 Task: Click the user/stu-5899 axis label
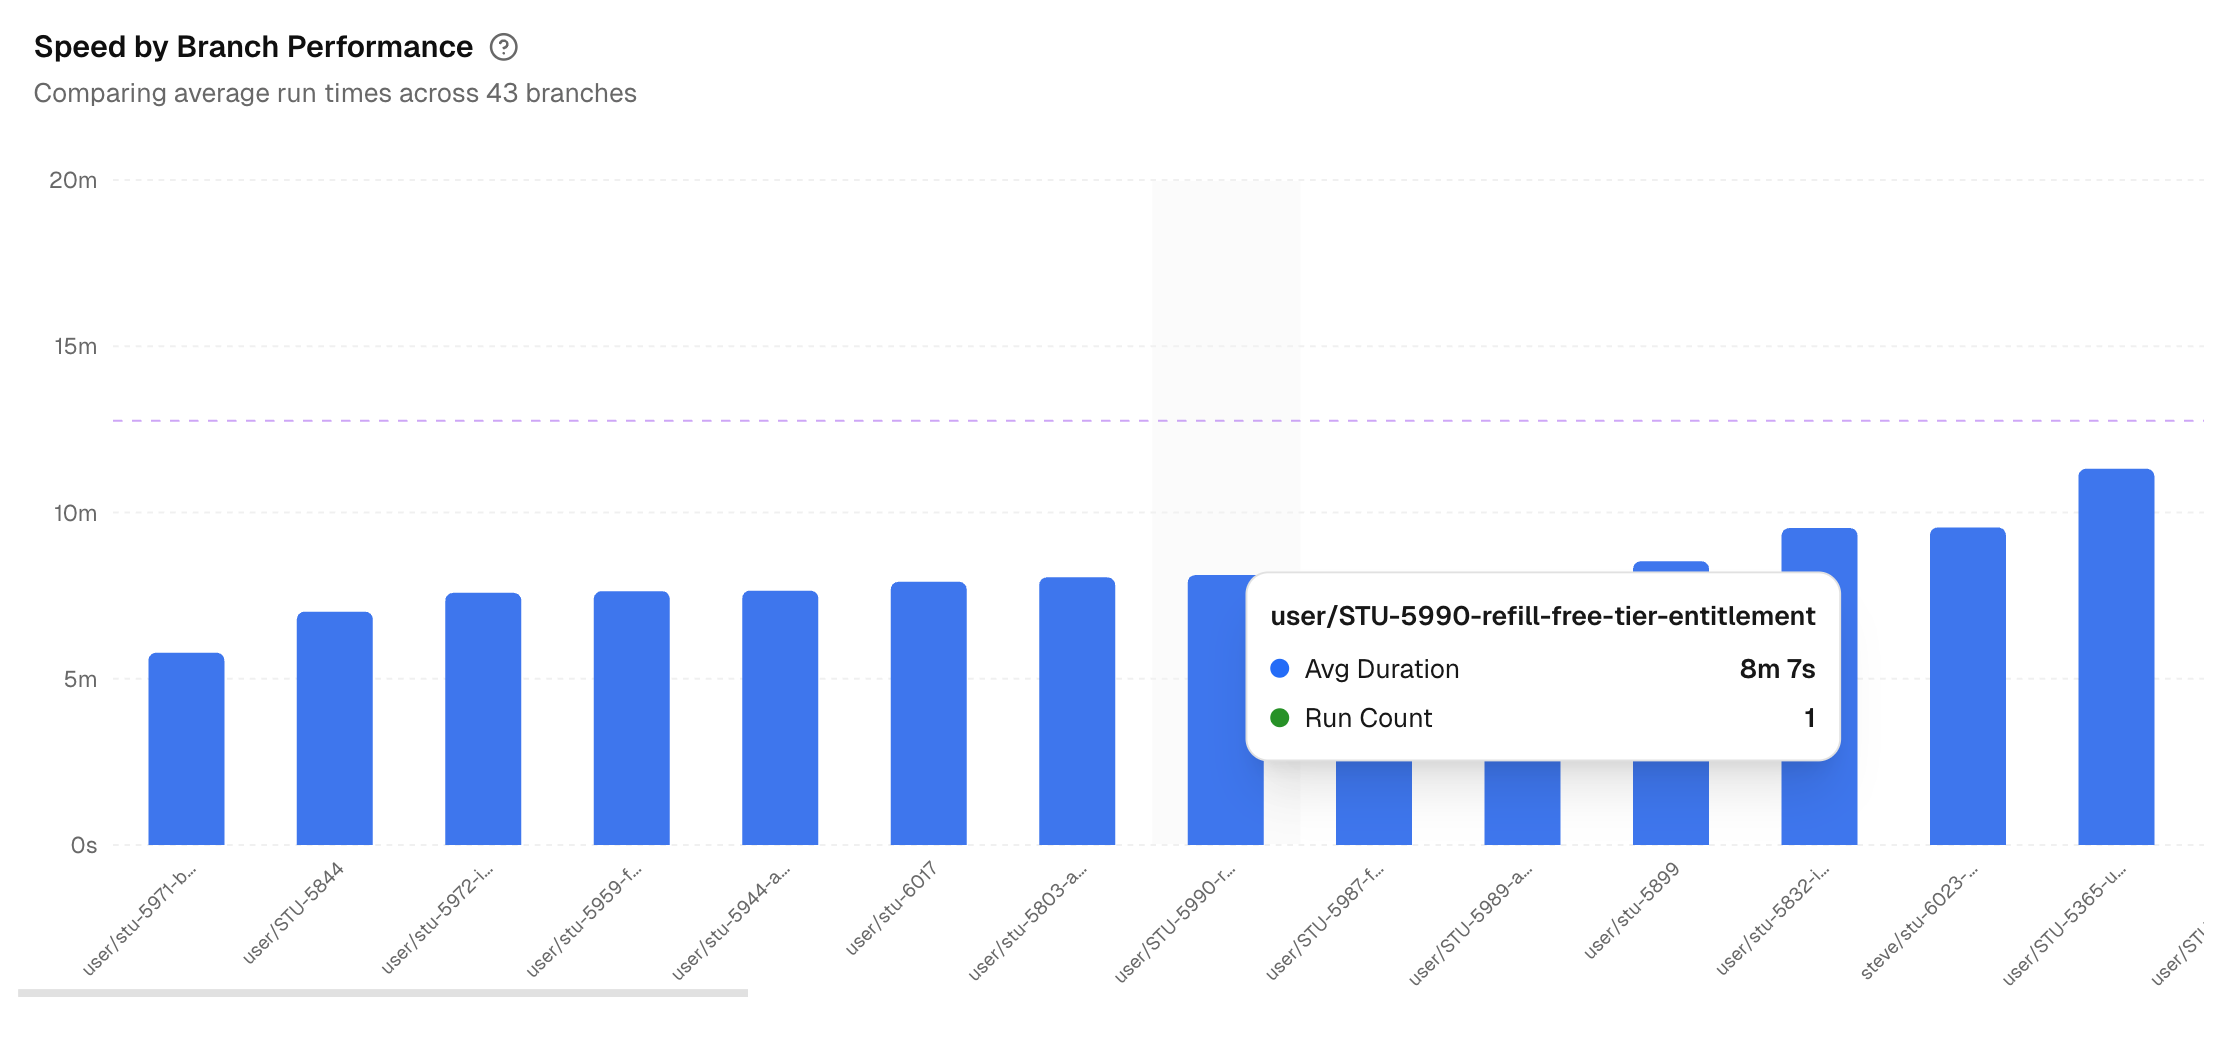click(x=1631, y=910)
